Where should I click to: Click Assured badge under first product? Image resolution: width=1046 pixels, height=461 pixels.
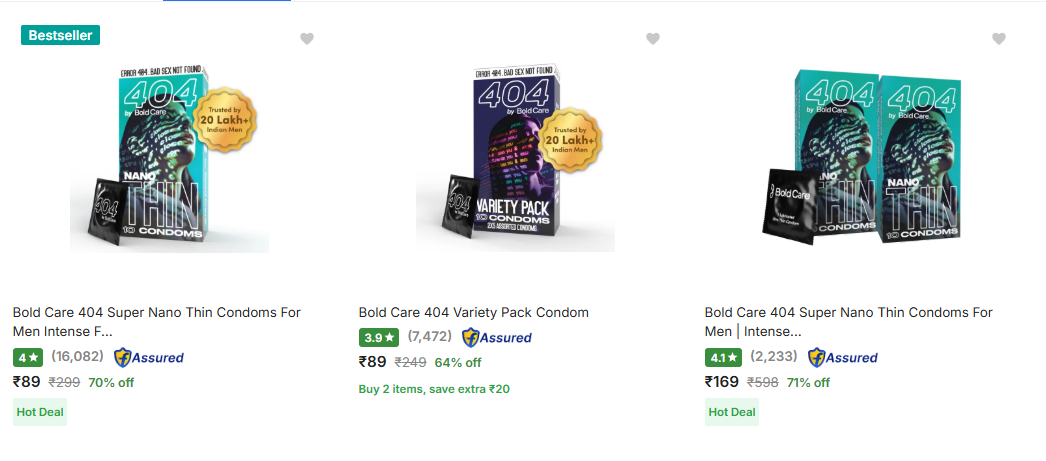149,357
